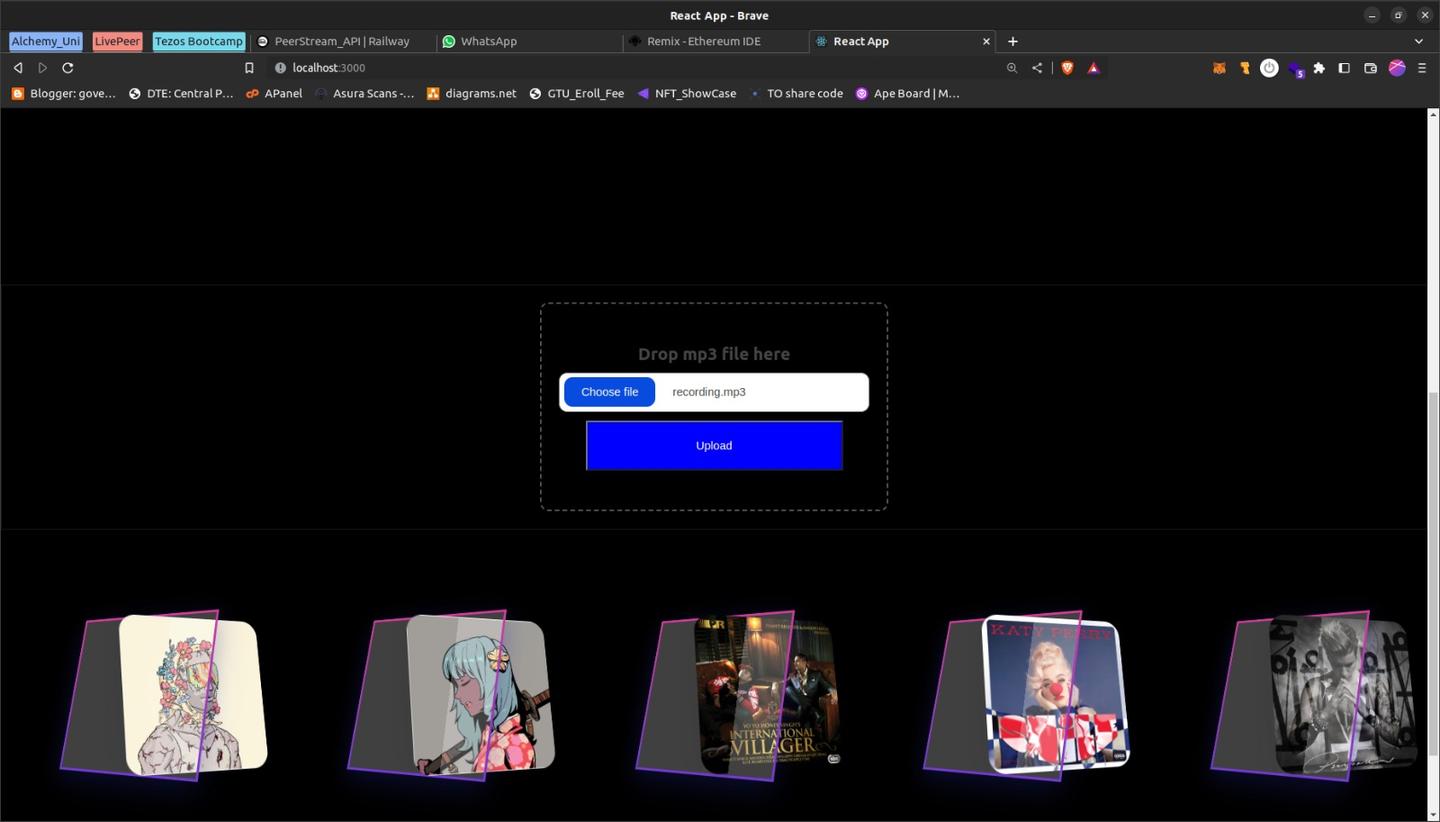This screenshot has height=822, width=1440.
Task: Open the TO share code bookmark
Action: (x=796, y=93)
